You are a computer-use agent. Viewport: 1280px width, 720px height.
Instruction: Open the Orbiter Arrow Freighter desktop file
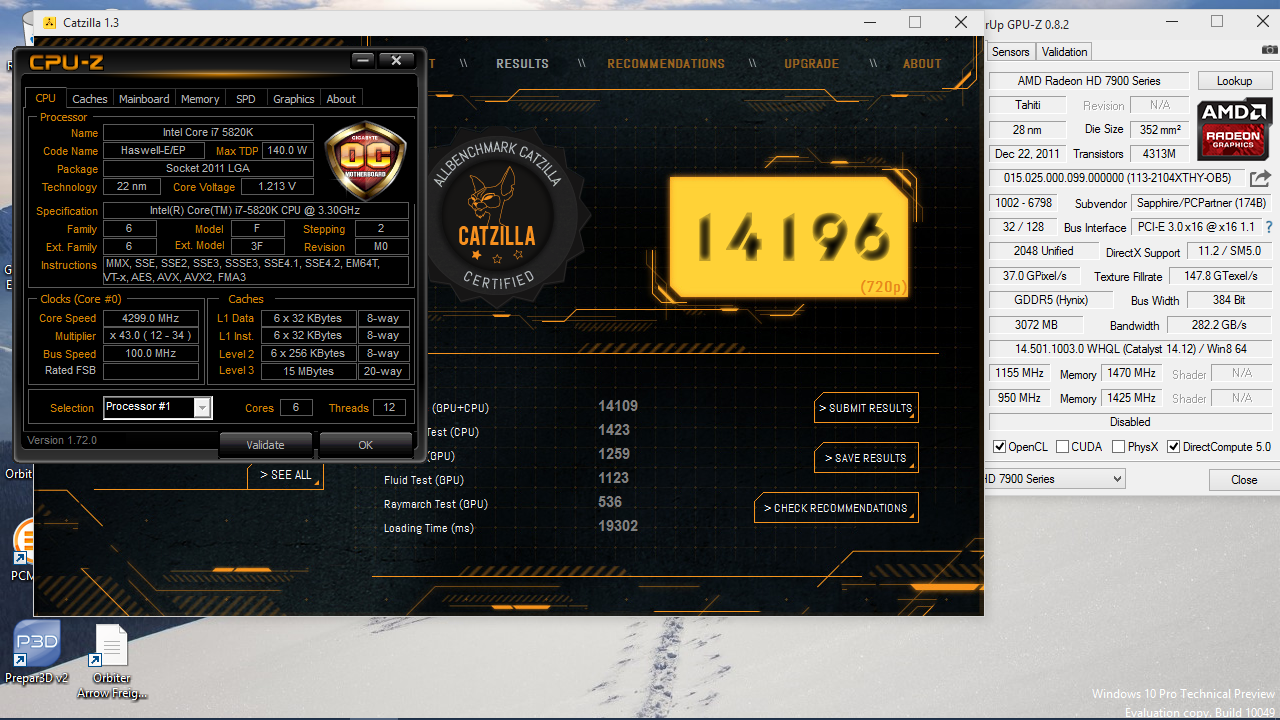[x=110, y=660]
